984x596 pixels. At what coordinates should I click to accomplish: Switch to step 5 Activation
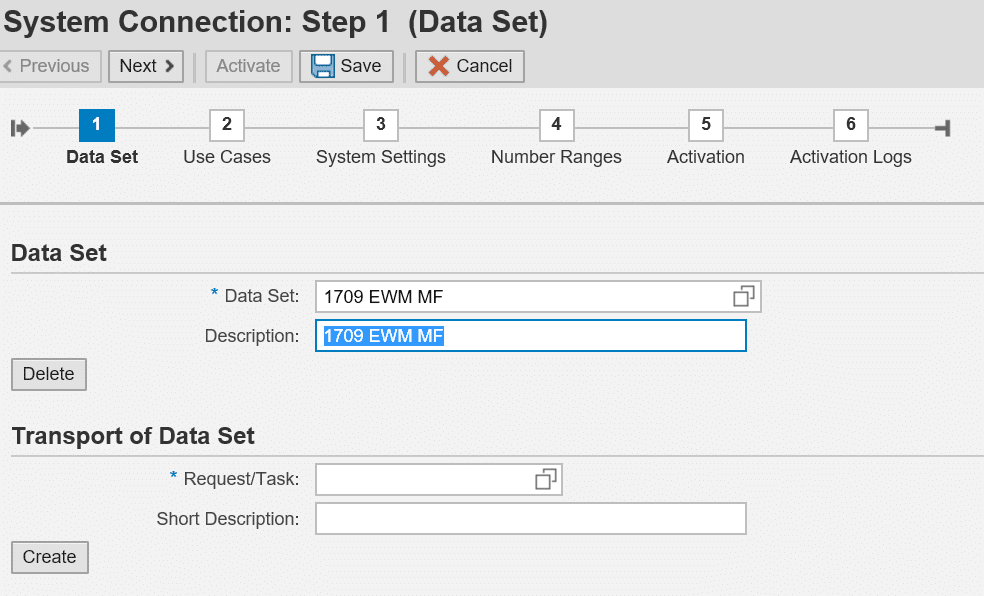(706, 125)
